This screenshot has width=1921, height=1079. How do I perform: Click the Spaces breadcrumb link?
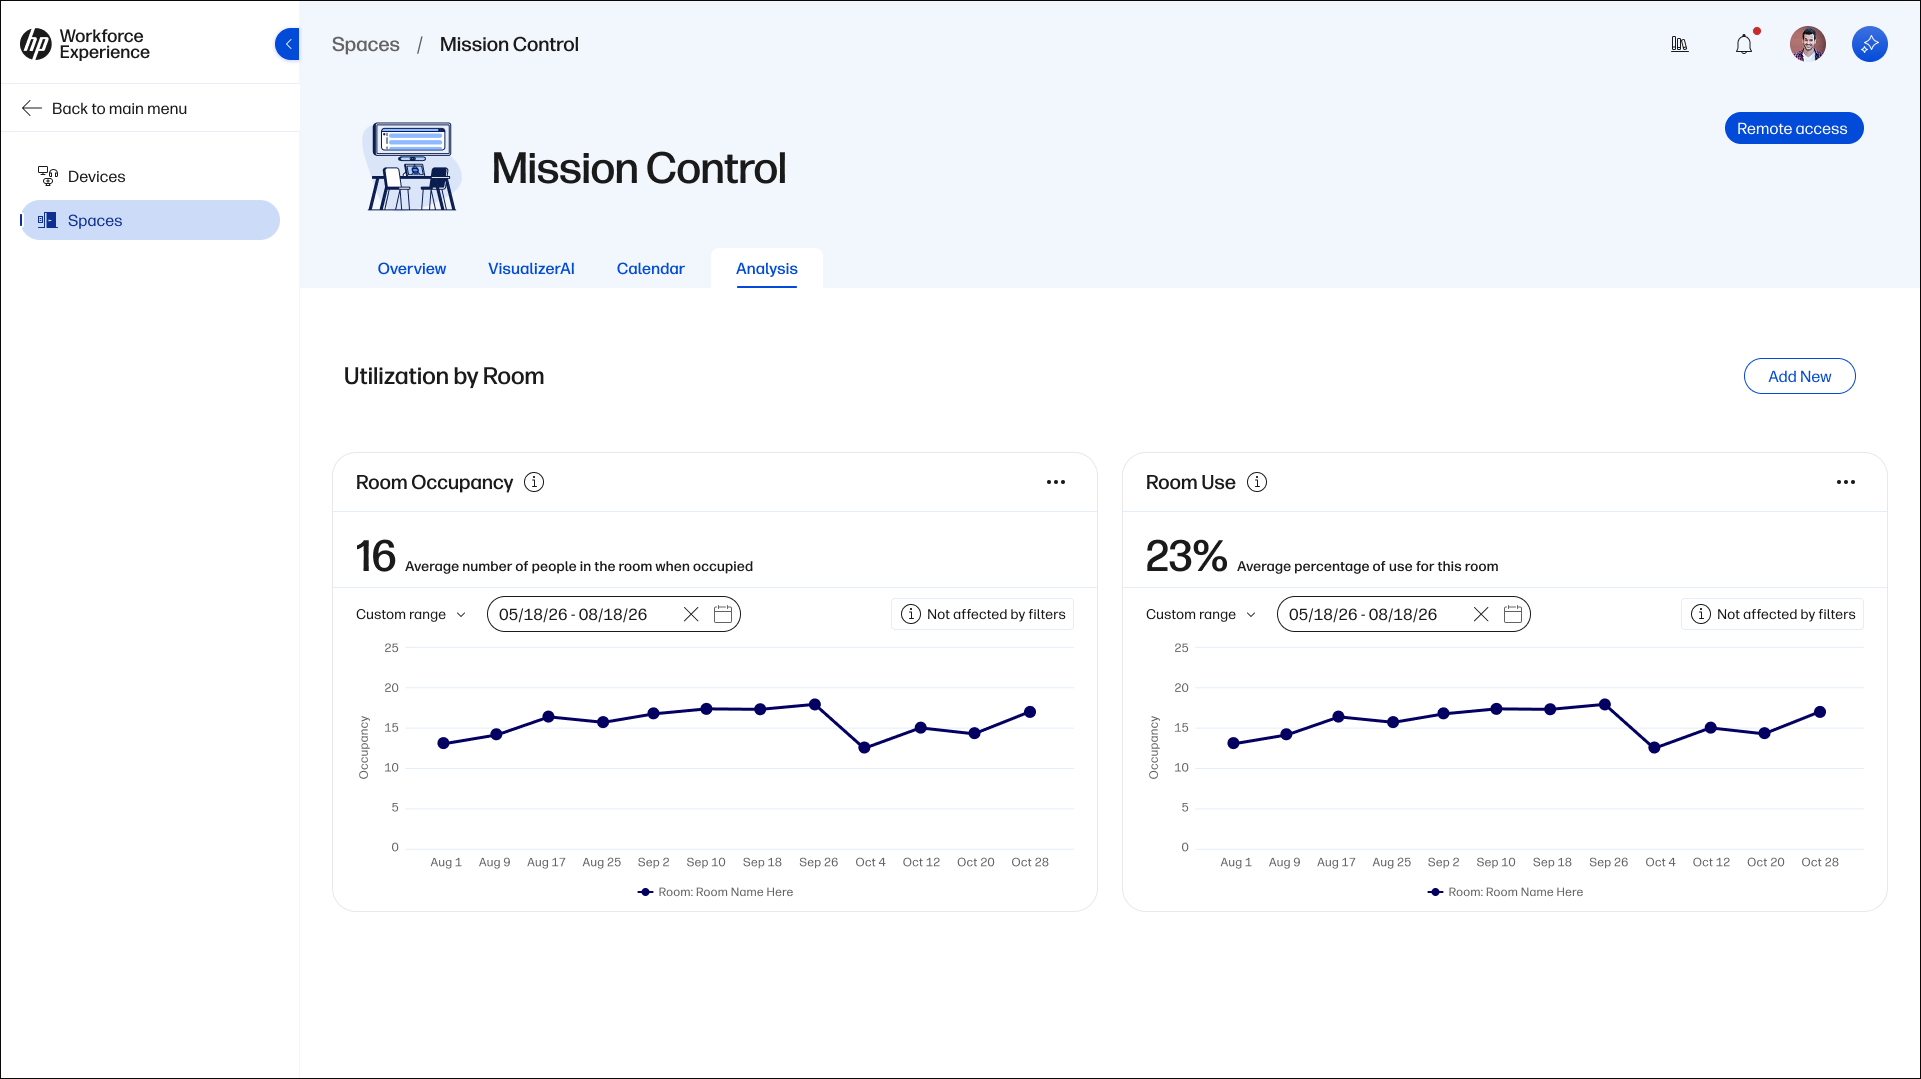pos(366,44)
